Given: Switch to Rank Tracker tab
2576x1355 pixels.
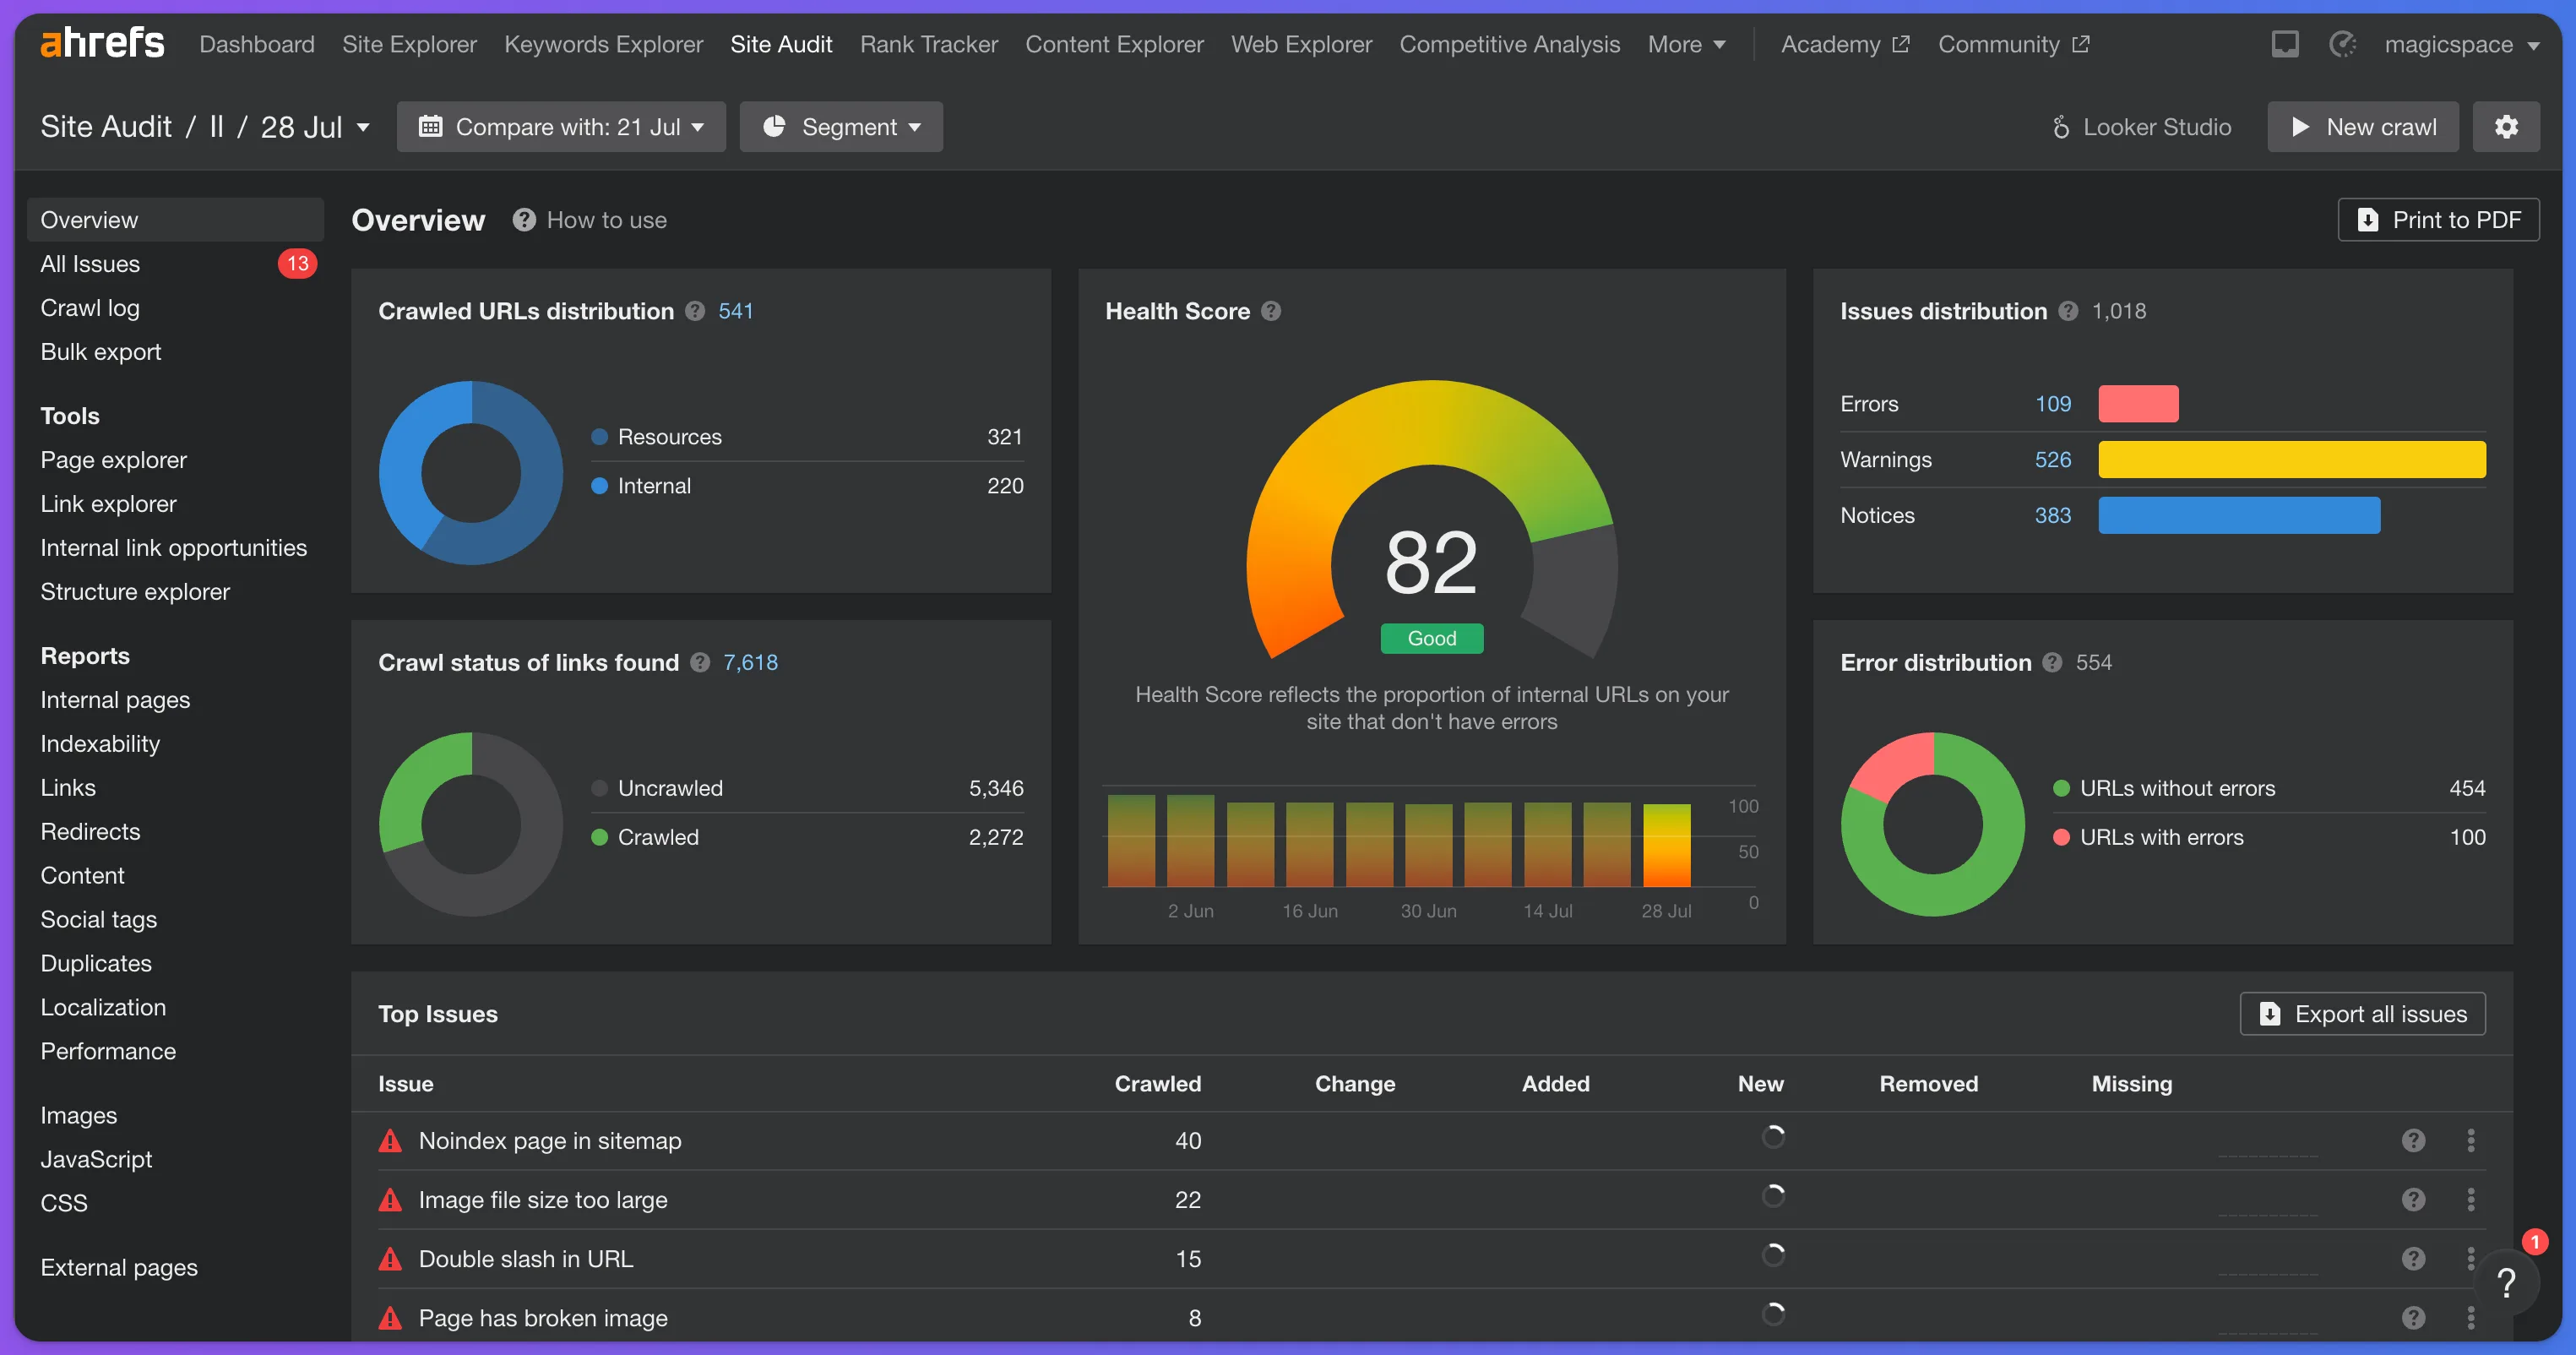Looking at the screenshot, I should click(928, 44).
